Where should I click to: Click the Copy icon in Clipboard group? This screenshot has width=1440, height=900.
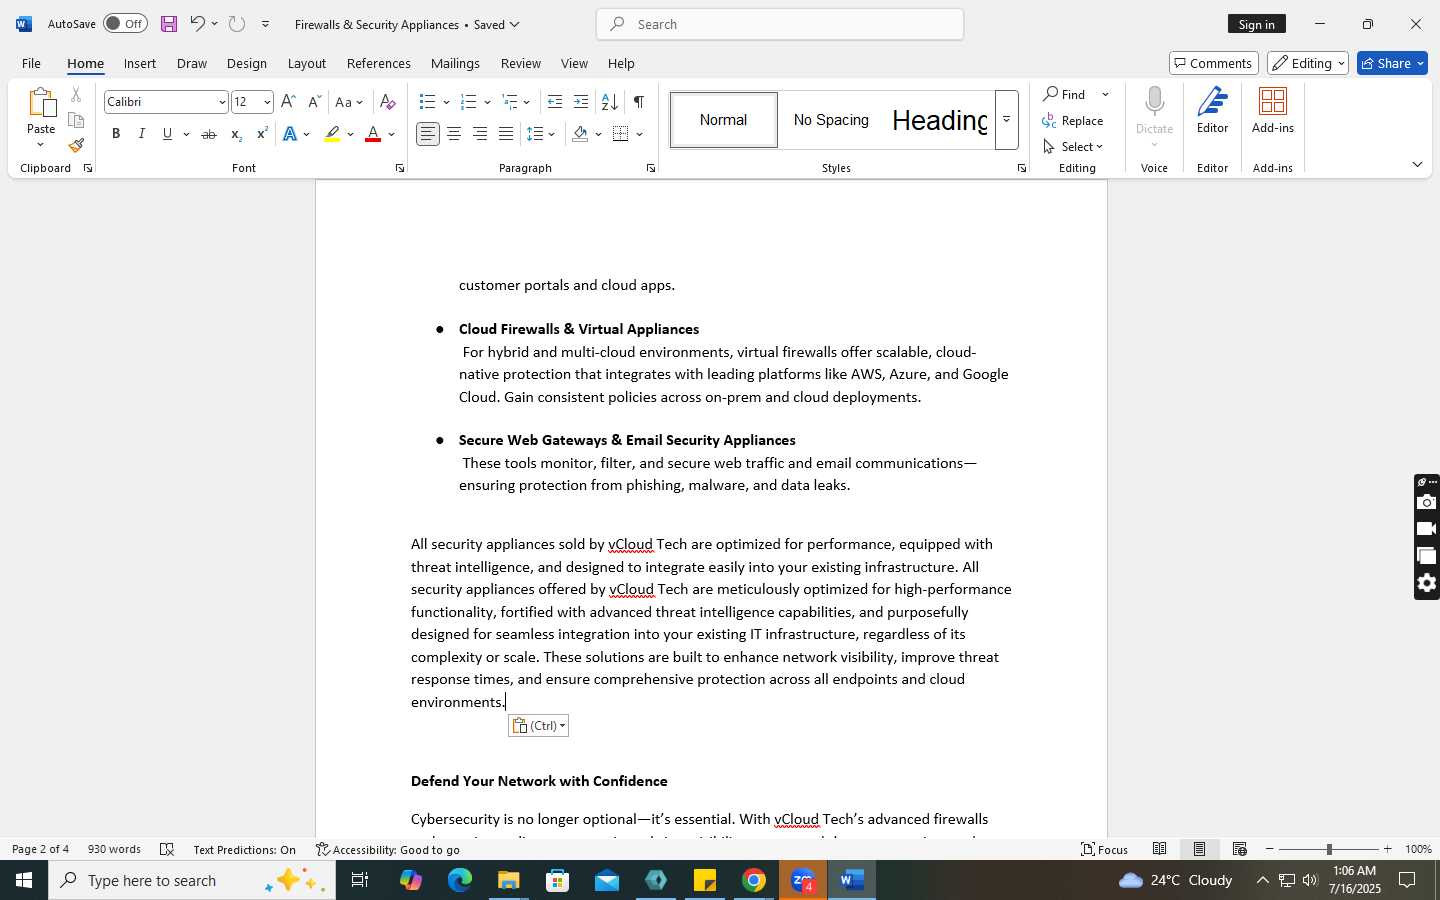pyautogui.click(x=76, y=120)
